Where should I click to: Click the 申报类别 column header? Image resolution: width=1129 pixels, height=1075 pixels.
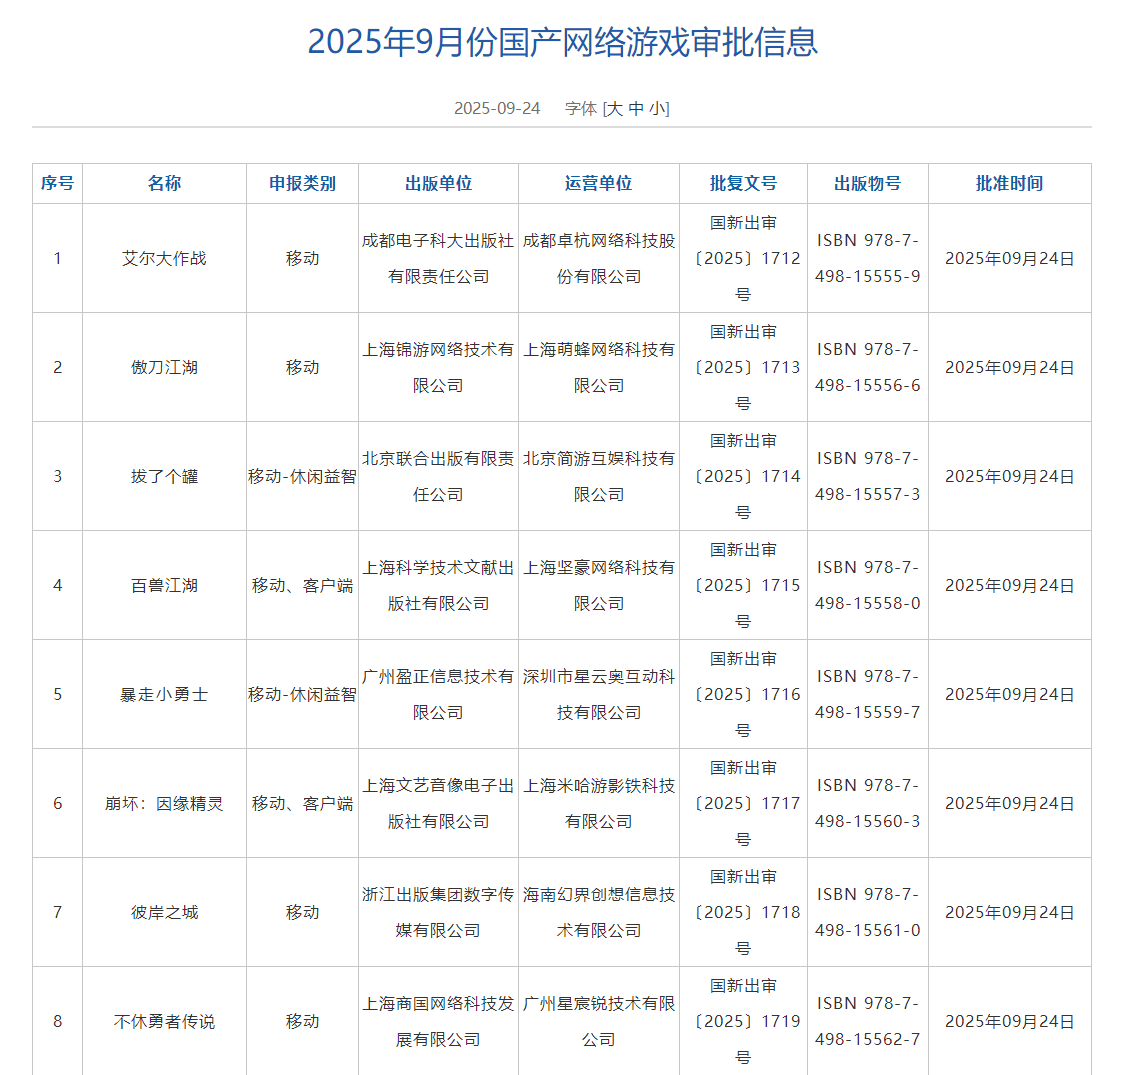pyautogui.click(x=302, y=183)
